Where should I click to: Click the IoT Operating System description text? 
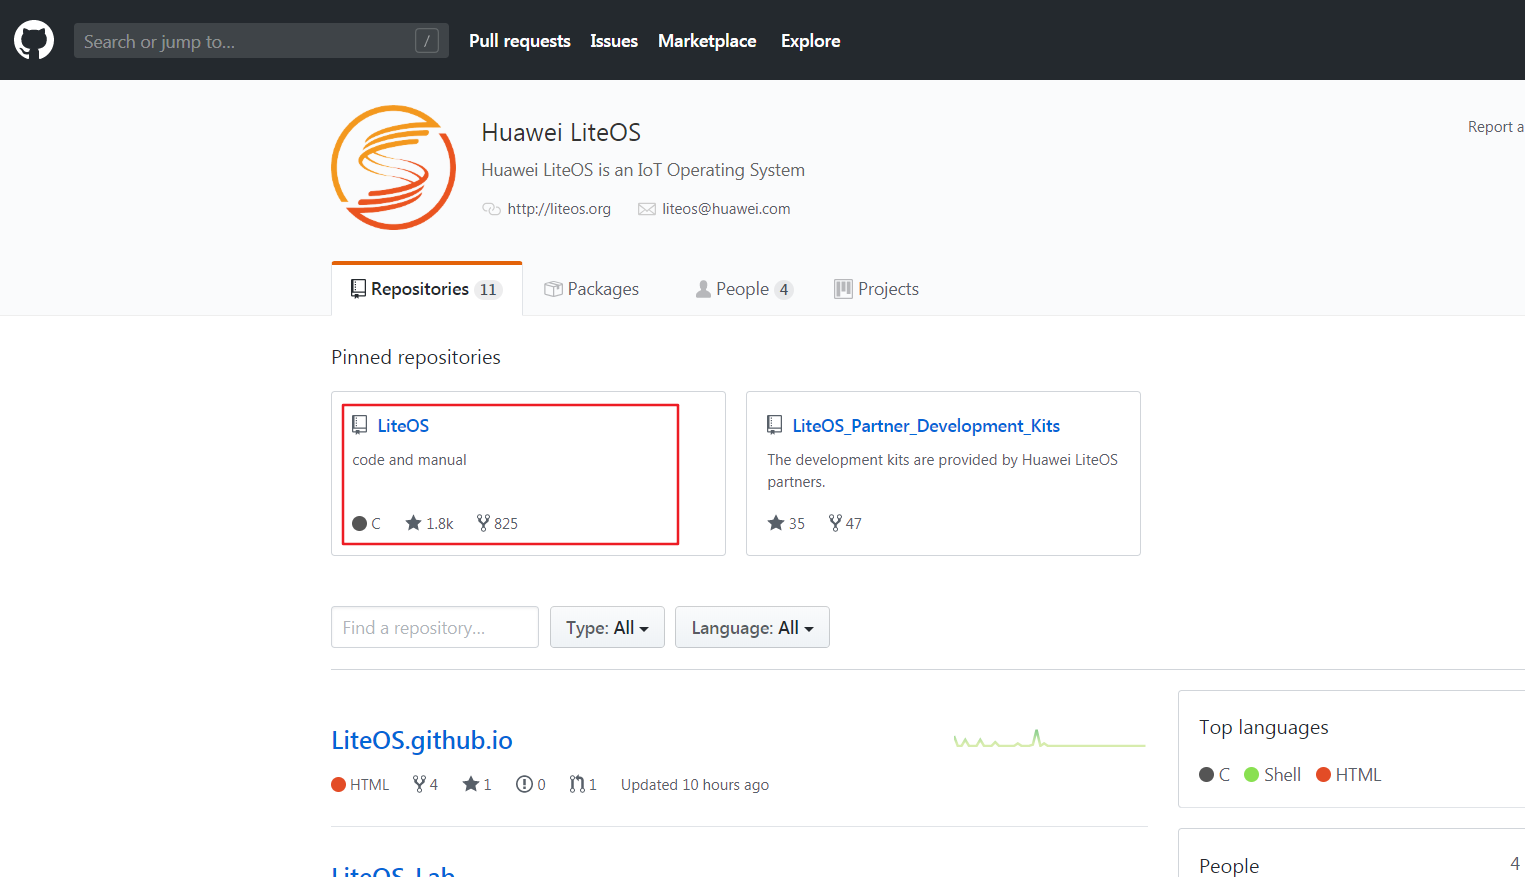(x=643, y=170)
